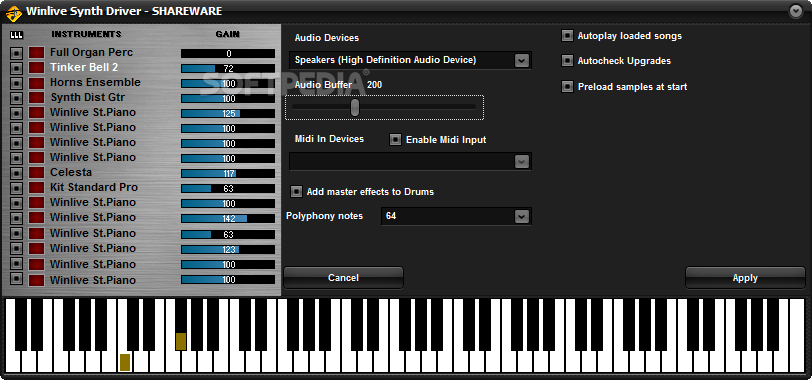Adjust the Celesta gain bar showing 117
This screenshot has height=380, width=812.
[228, 173]
